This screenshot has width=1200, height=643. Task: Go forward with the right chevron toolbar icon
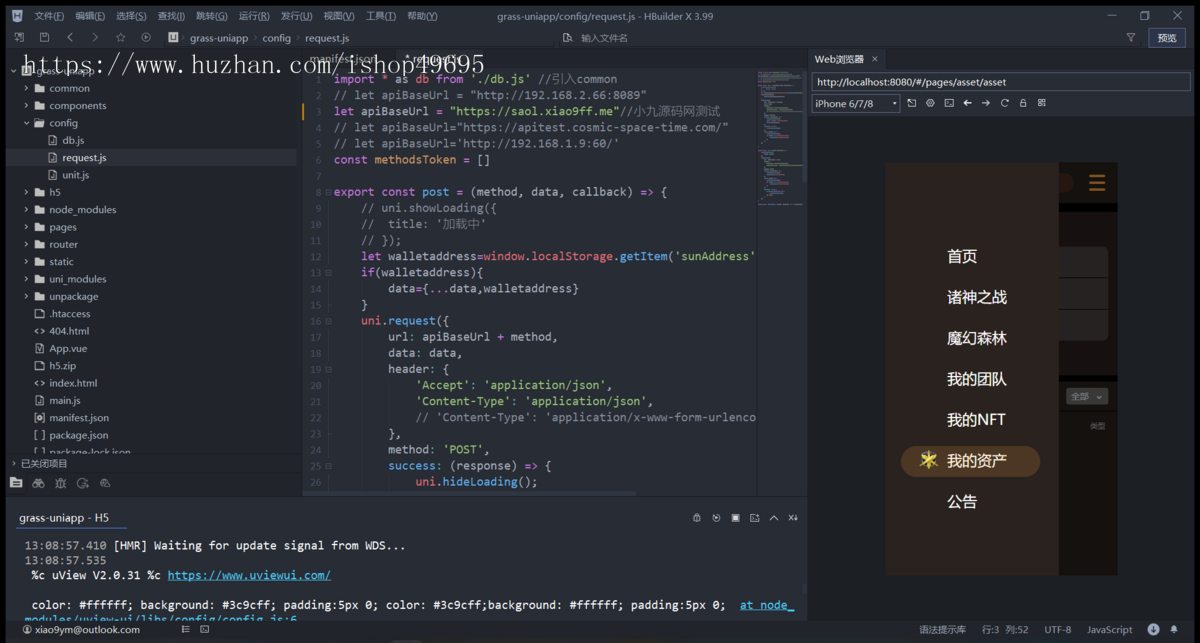pyautogui.click(x=95, y=37)
